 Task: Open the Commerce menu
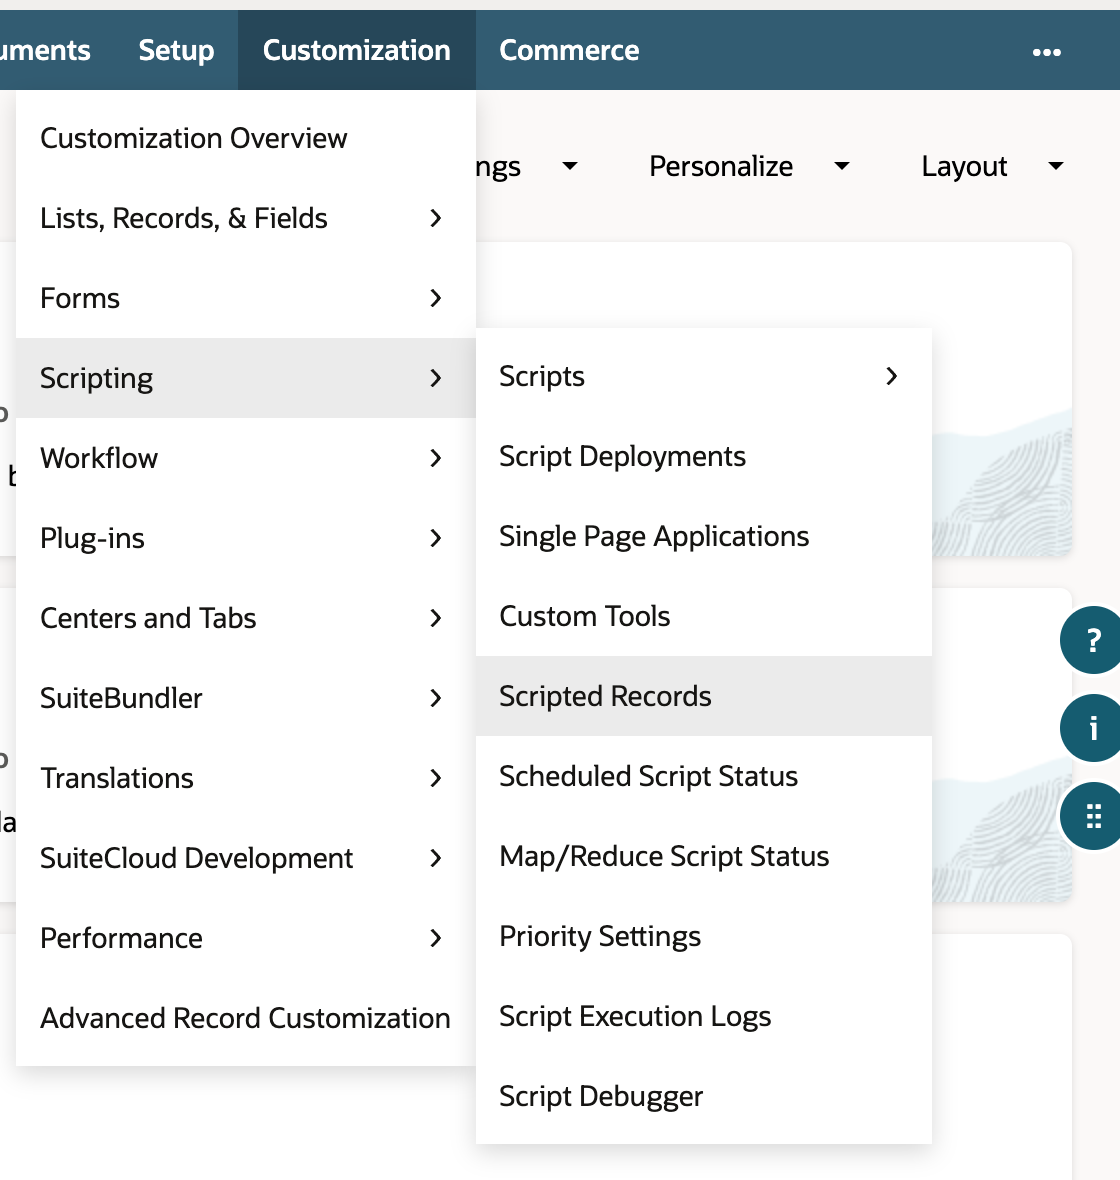(569, 50)
